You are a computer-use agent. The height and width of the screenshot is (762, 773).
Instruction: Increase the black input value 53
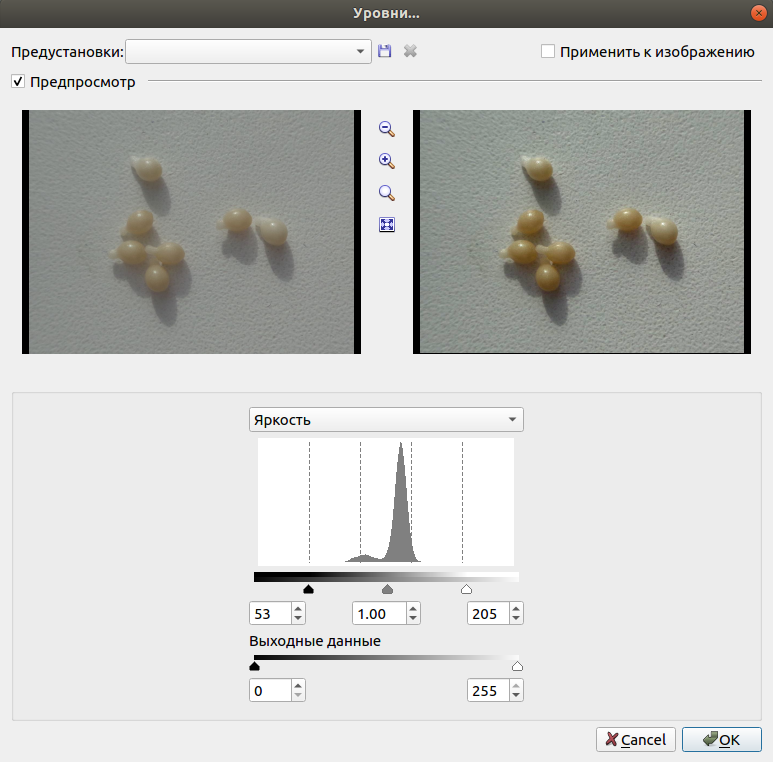298,608
